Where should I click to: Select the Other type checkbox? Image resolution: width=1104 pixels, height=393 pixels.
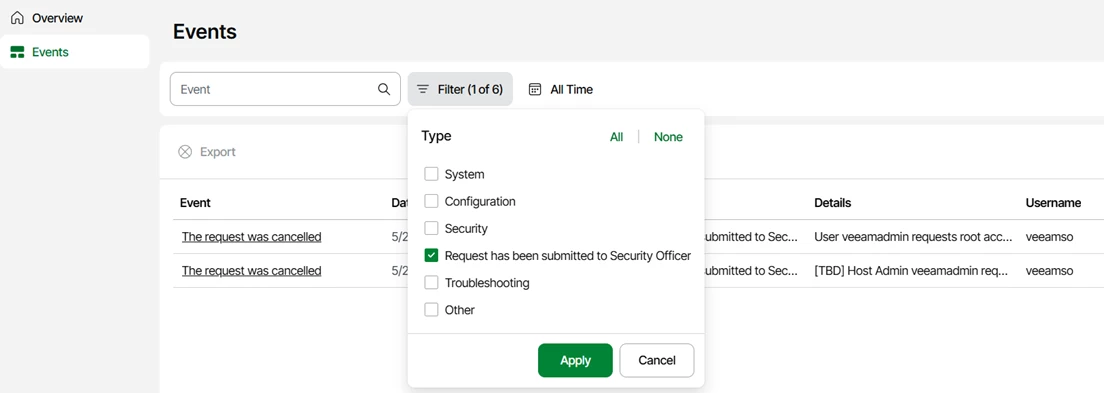pyautogui.click(x=431, y=310)
